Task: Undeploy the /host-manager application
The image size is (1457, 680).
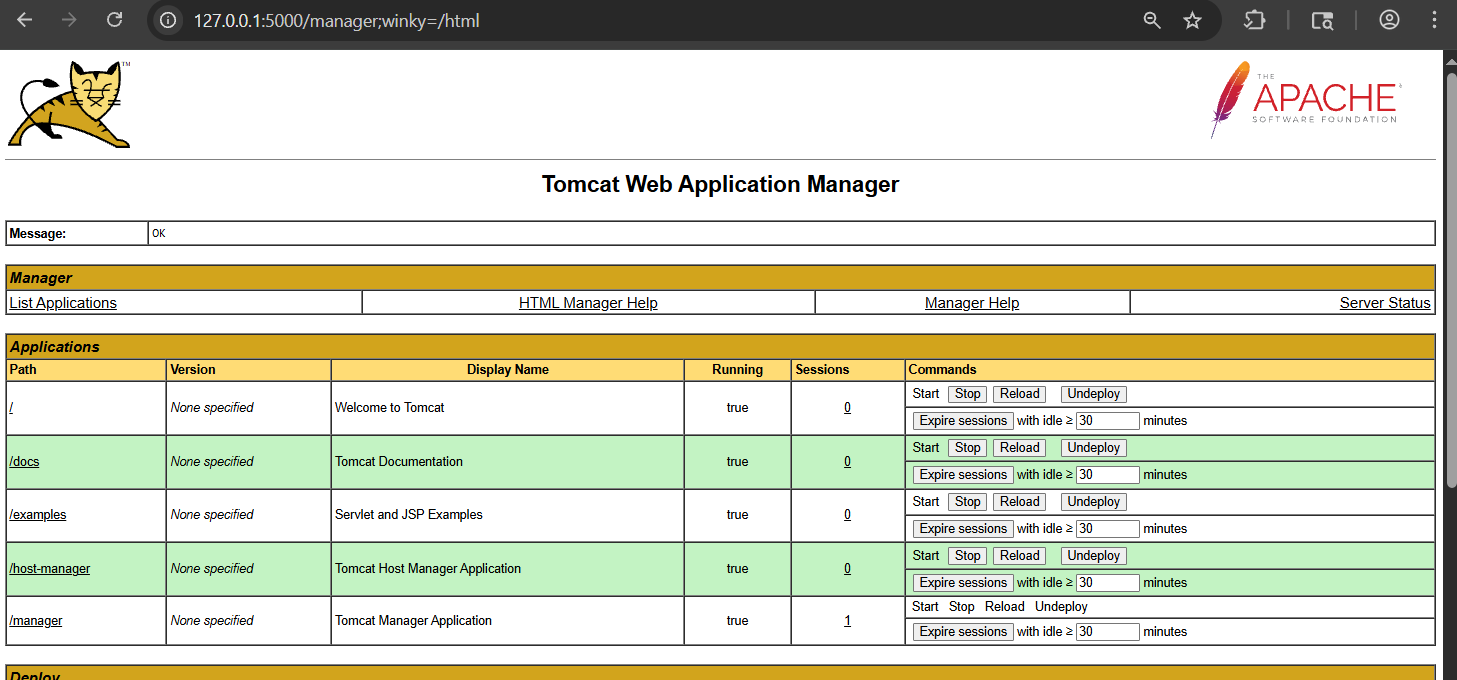Action: [x=1093, y=556]
